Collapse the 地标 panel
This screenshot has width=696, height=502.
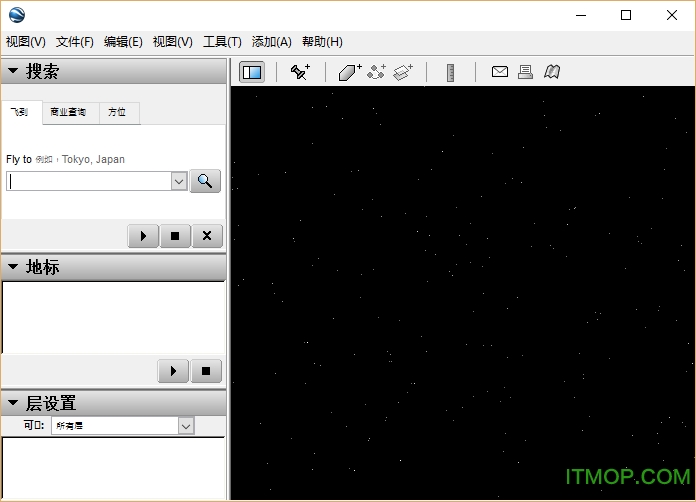[x=13, y=267]
